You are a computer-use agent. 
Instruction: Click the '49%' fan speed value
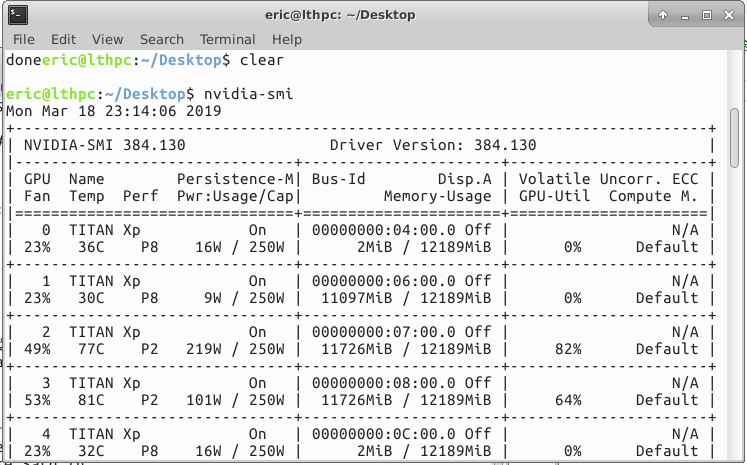pyautogui.click(x=38, y=349)
